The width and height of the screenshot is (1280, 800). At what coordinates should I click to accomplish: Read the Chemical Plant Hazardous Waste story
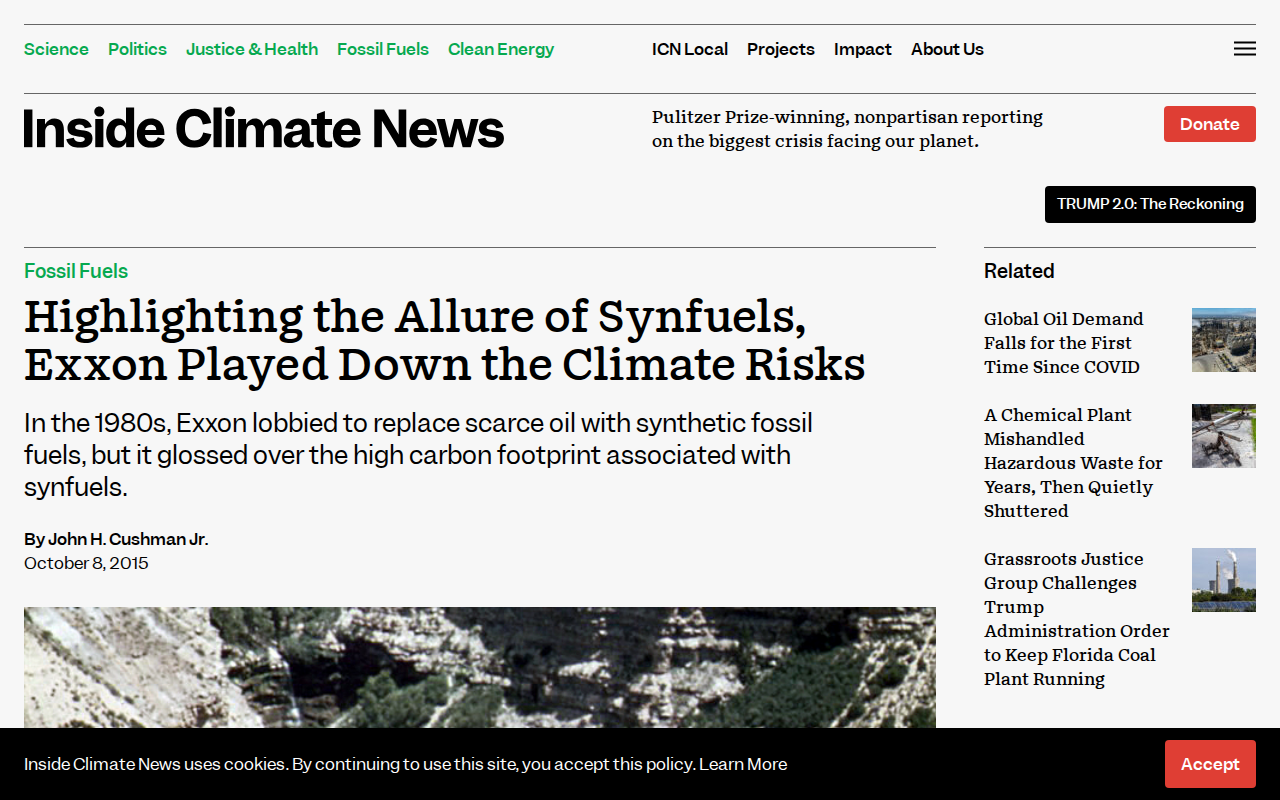pyautogui.click(x=1073, y=463)
